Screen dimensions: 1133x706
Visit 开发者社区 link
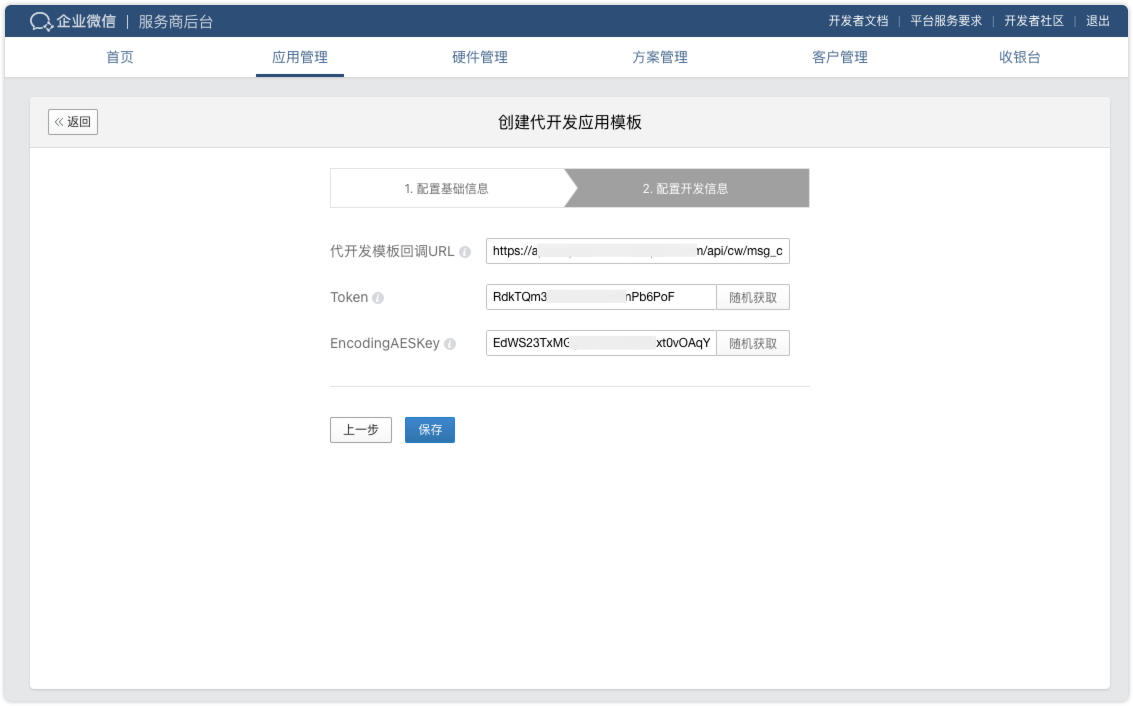1034,21
